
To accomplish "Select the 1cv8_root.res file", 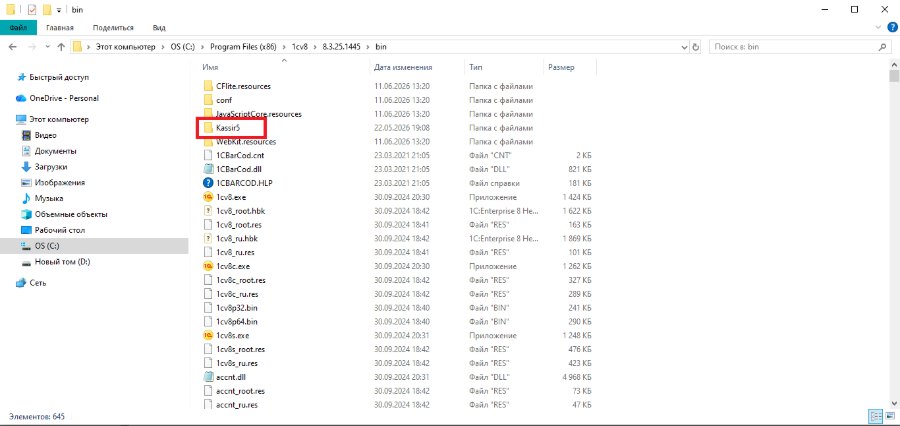I will 240,224.
